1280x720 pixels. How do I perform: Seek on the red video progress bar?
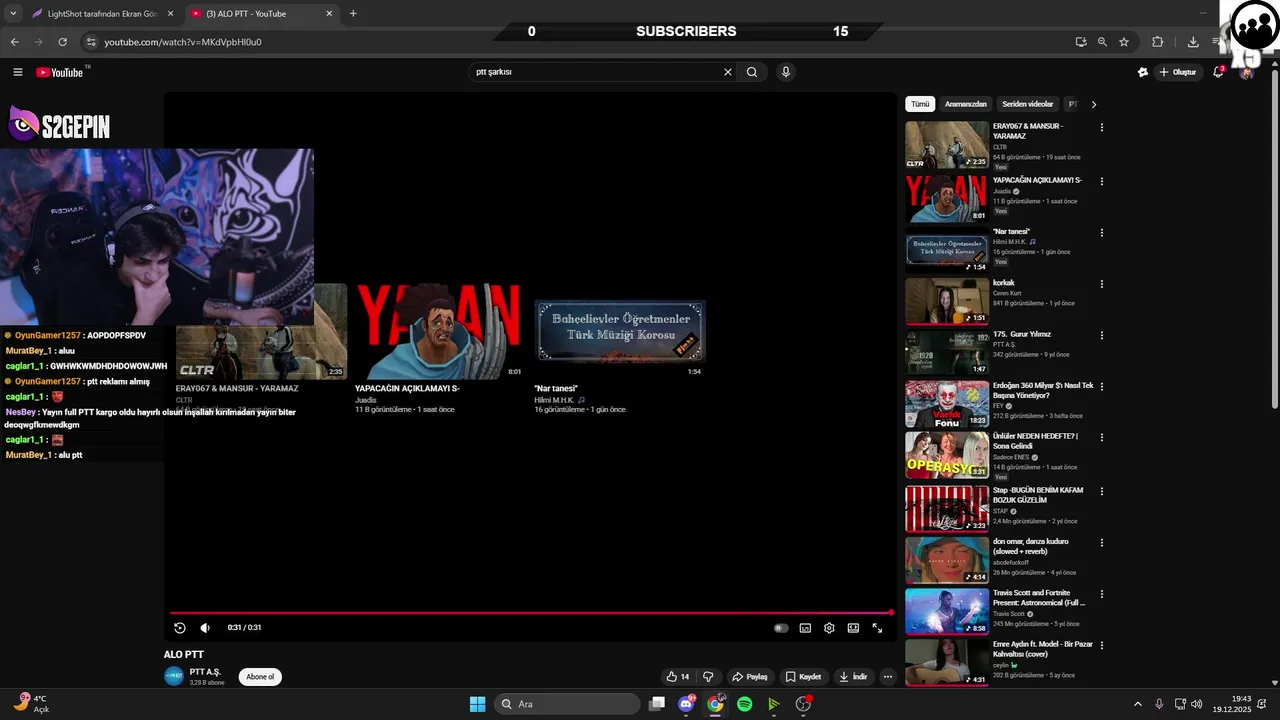coord(531,613)
